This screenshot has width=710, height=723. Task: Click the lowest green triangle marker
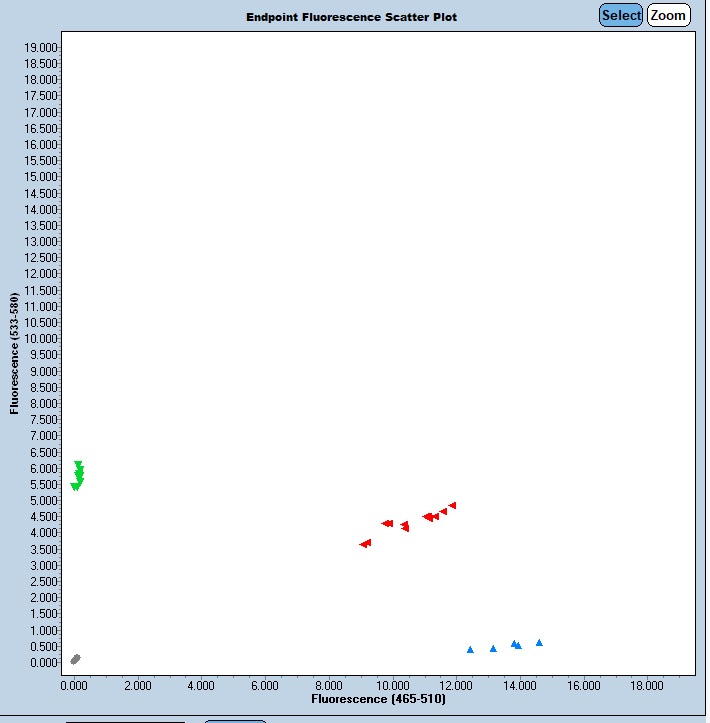74,487
